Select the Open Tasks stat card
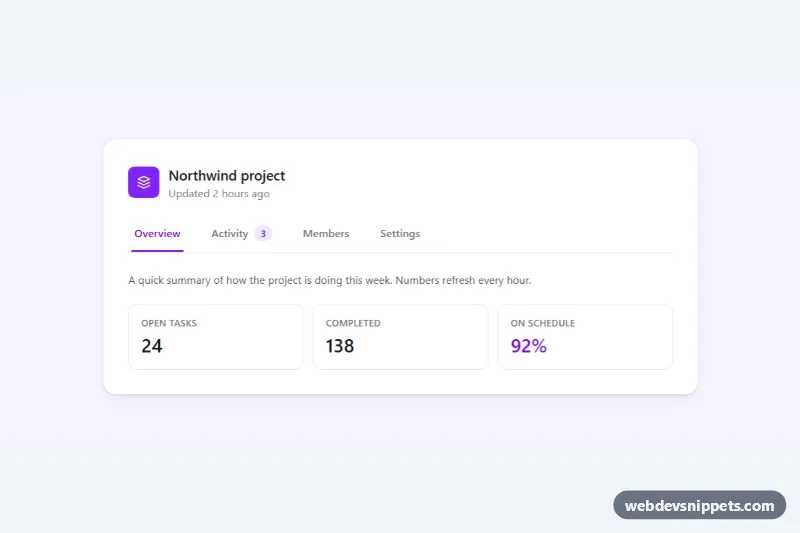Viewport: 800px width, 533px height. coord(216,337)
